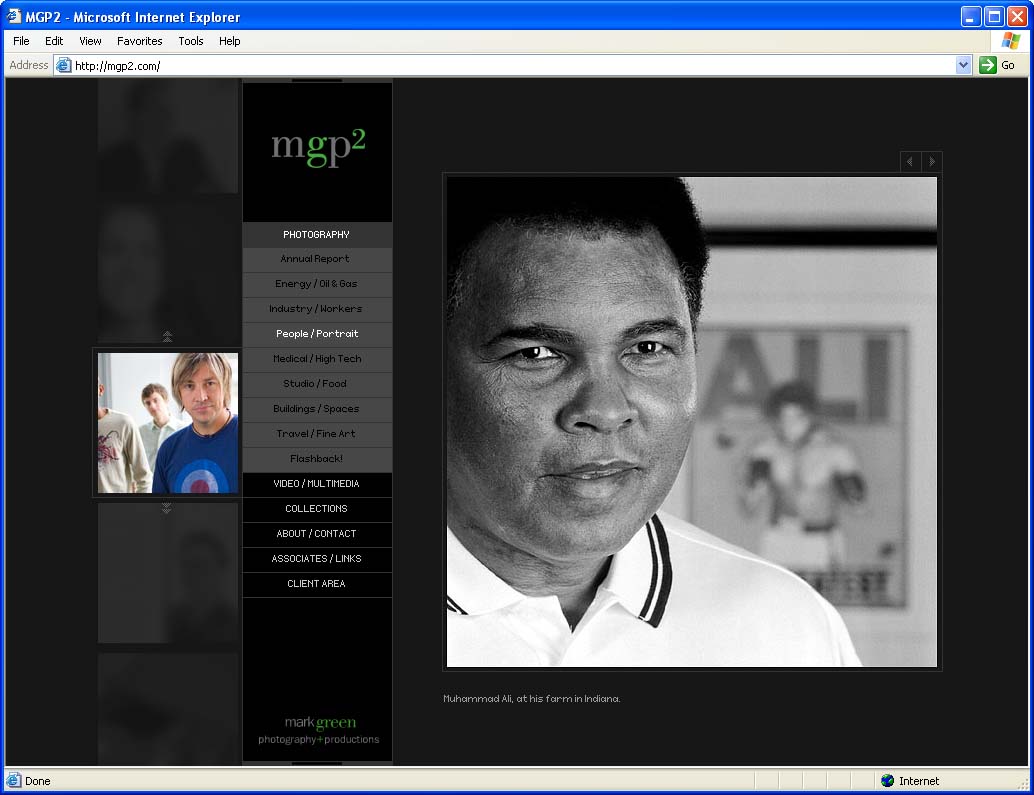Go to About / Contact page

tap(316, 534)
